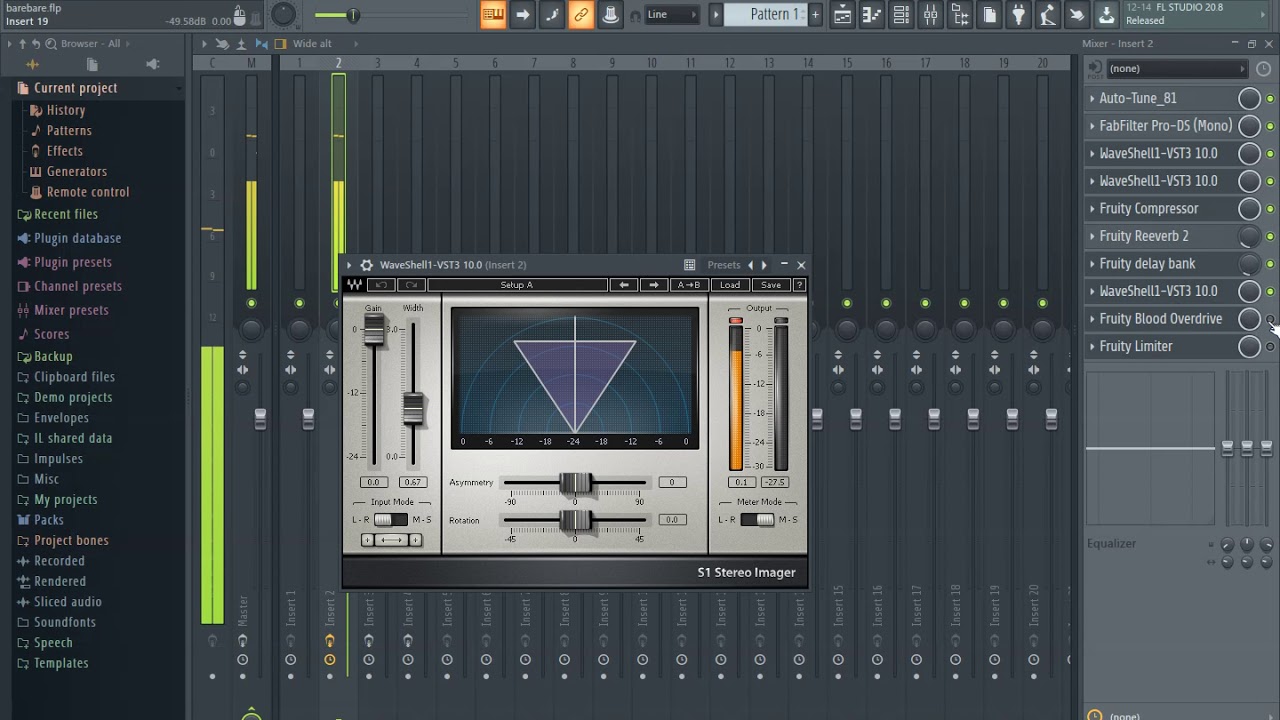This screenshot has height=720, width=1280.
Task: Open Fruity Limiter slot menu arrow
Action: 1092,347
